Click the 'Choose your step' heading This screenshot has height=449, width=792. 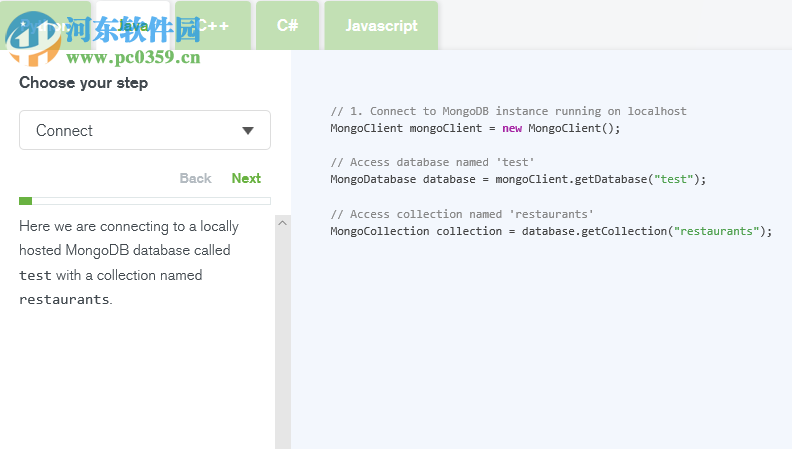(83, 83)
